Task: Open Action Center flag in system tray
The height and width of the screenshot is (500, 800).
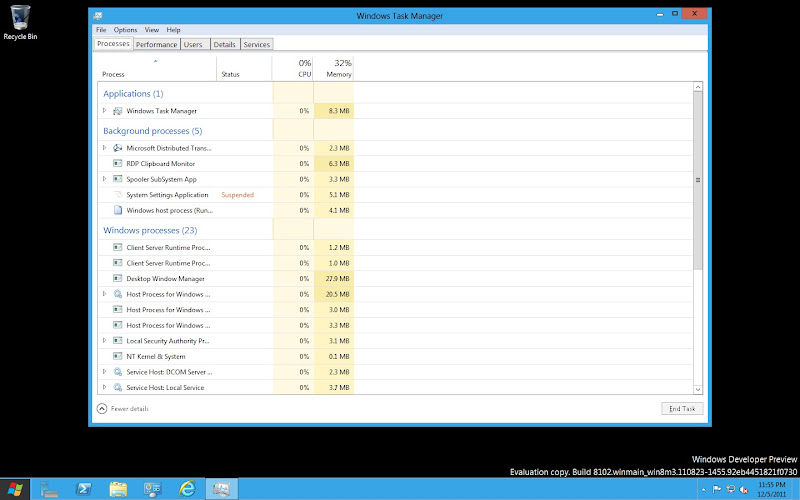Action: [717, 489]
